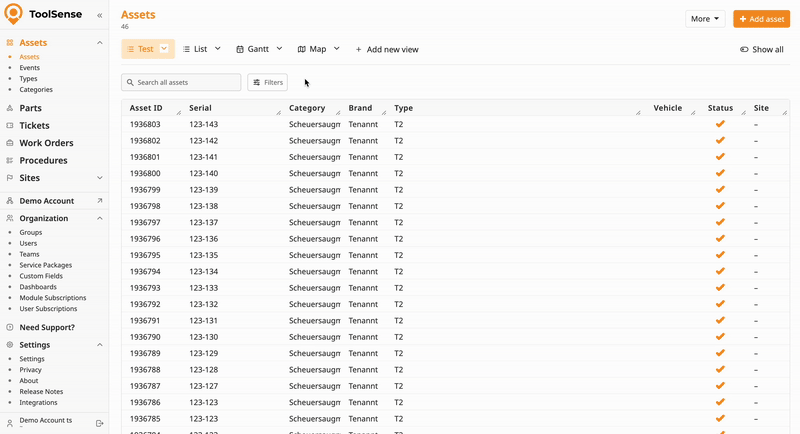Viewport: 800px width, 434px height.
Task: Open Integrations link
Action: click(38, 402)
